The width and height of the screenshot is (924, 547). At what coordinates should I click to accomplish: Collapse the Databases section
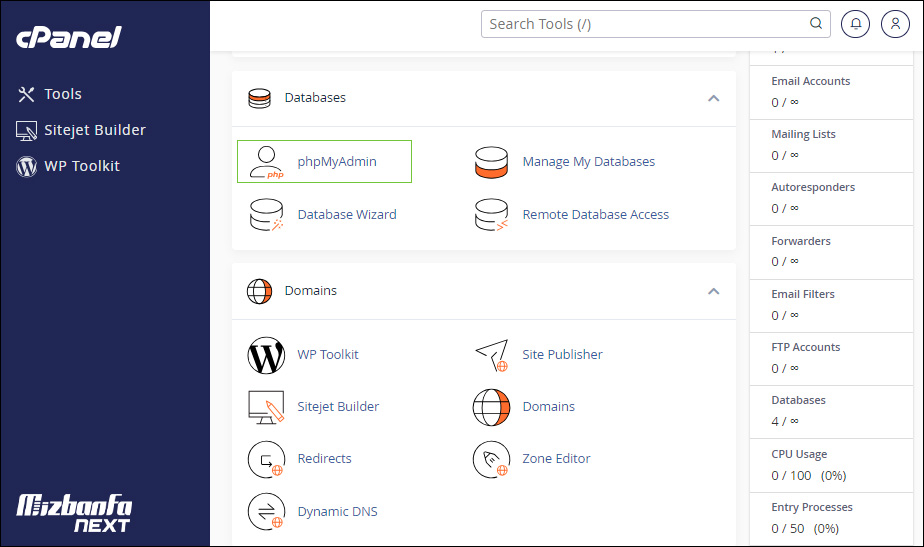tap(714, 98)
